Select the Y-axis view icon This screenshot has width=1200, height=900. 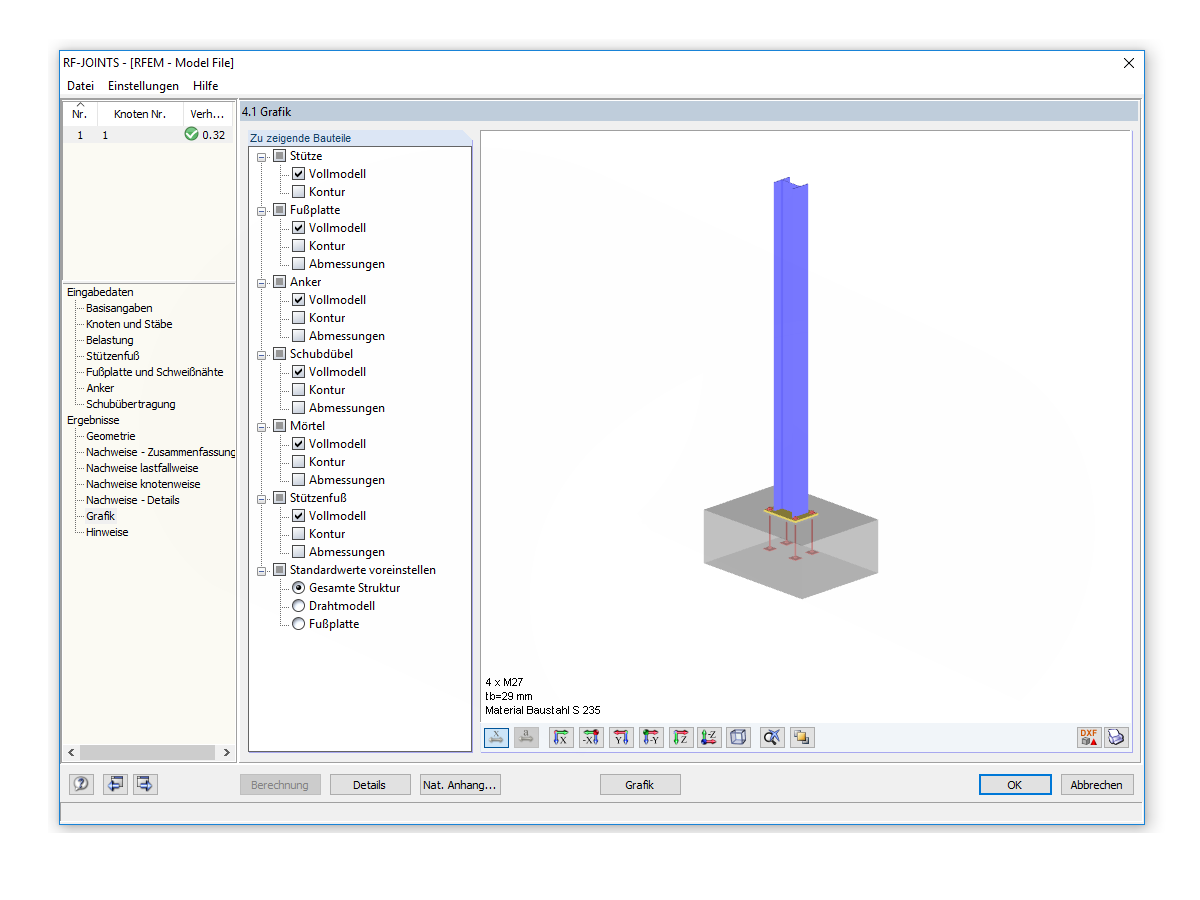621,737
